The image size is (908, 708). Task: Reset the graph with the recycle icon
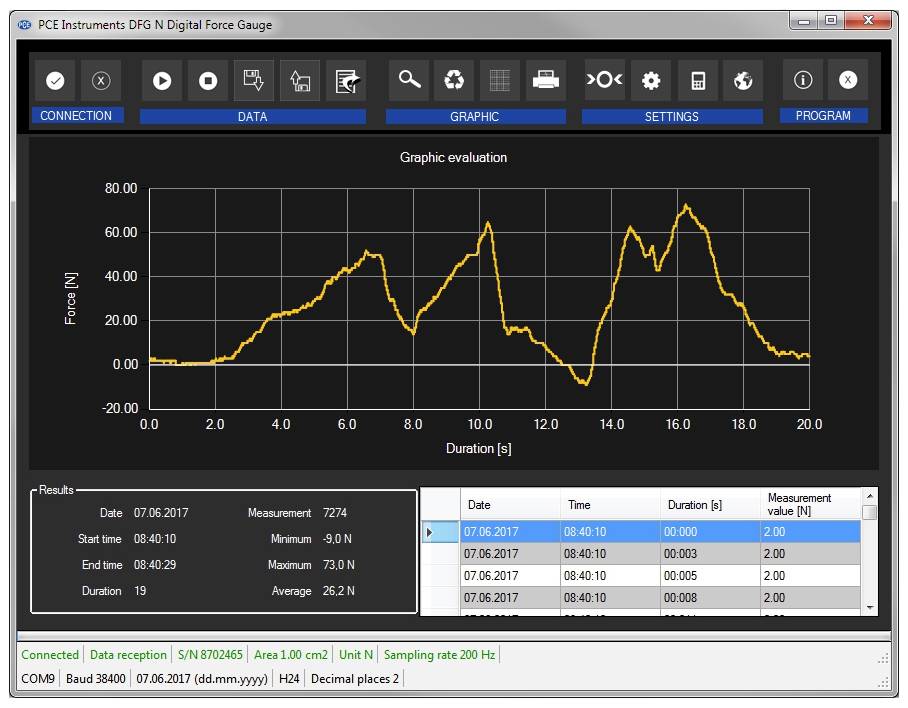pos(455,81)
